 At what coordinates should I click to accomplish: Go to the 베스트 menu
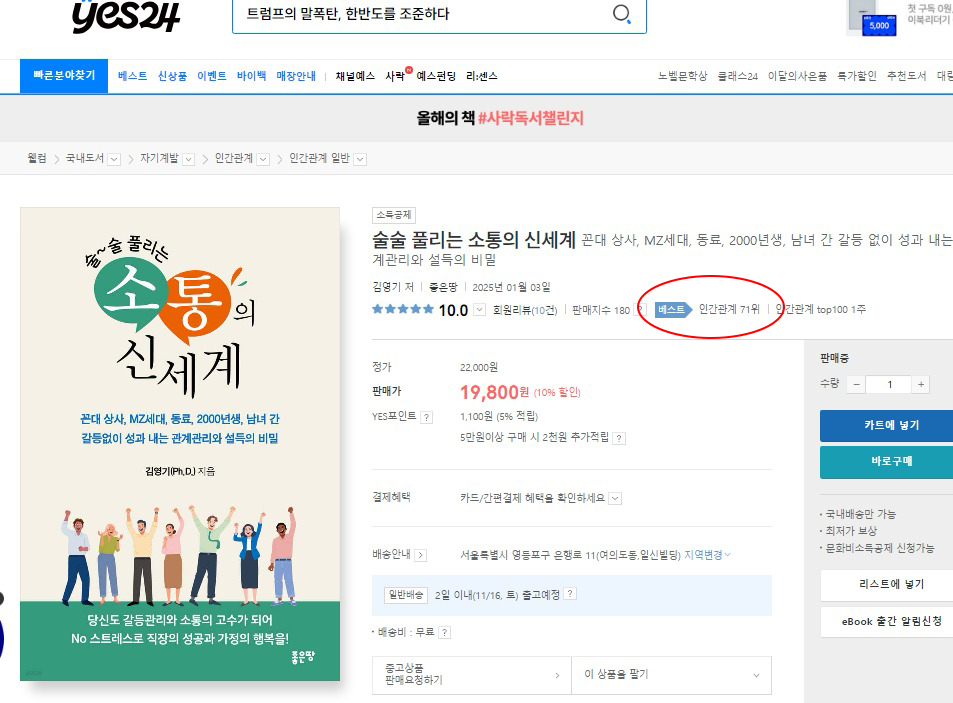tap(132, 76)
